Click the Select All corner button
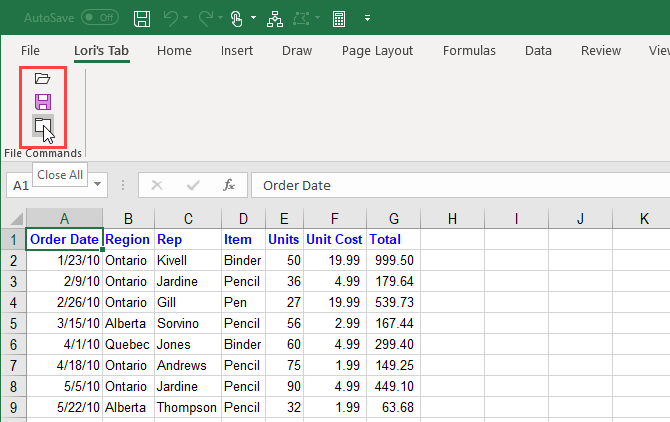 [x=12, y=219]
